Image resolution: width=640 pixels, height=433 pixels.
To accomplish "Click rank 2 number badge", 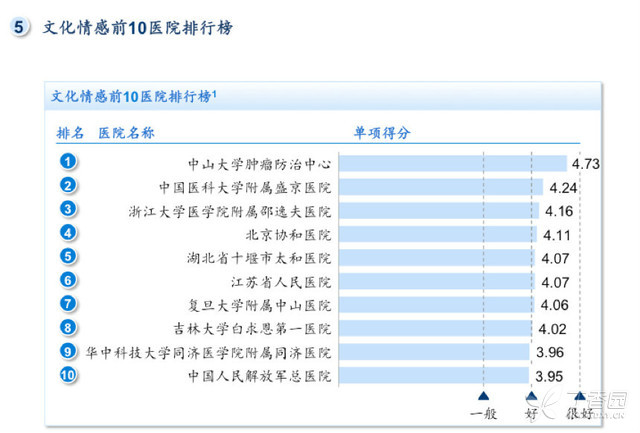I will [68, 185].
